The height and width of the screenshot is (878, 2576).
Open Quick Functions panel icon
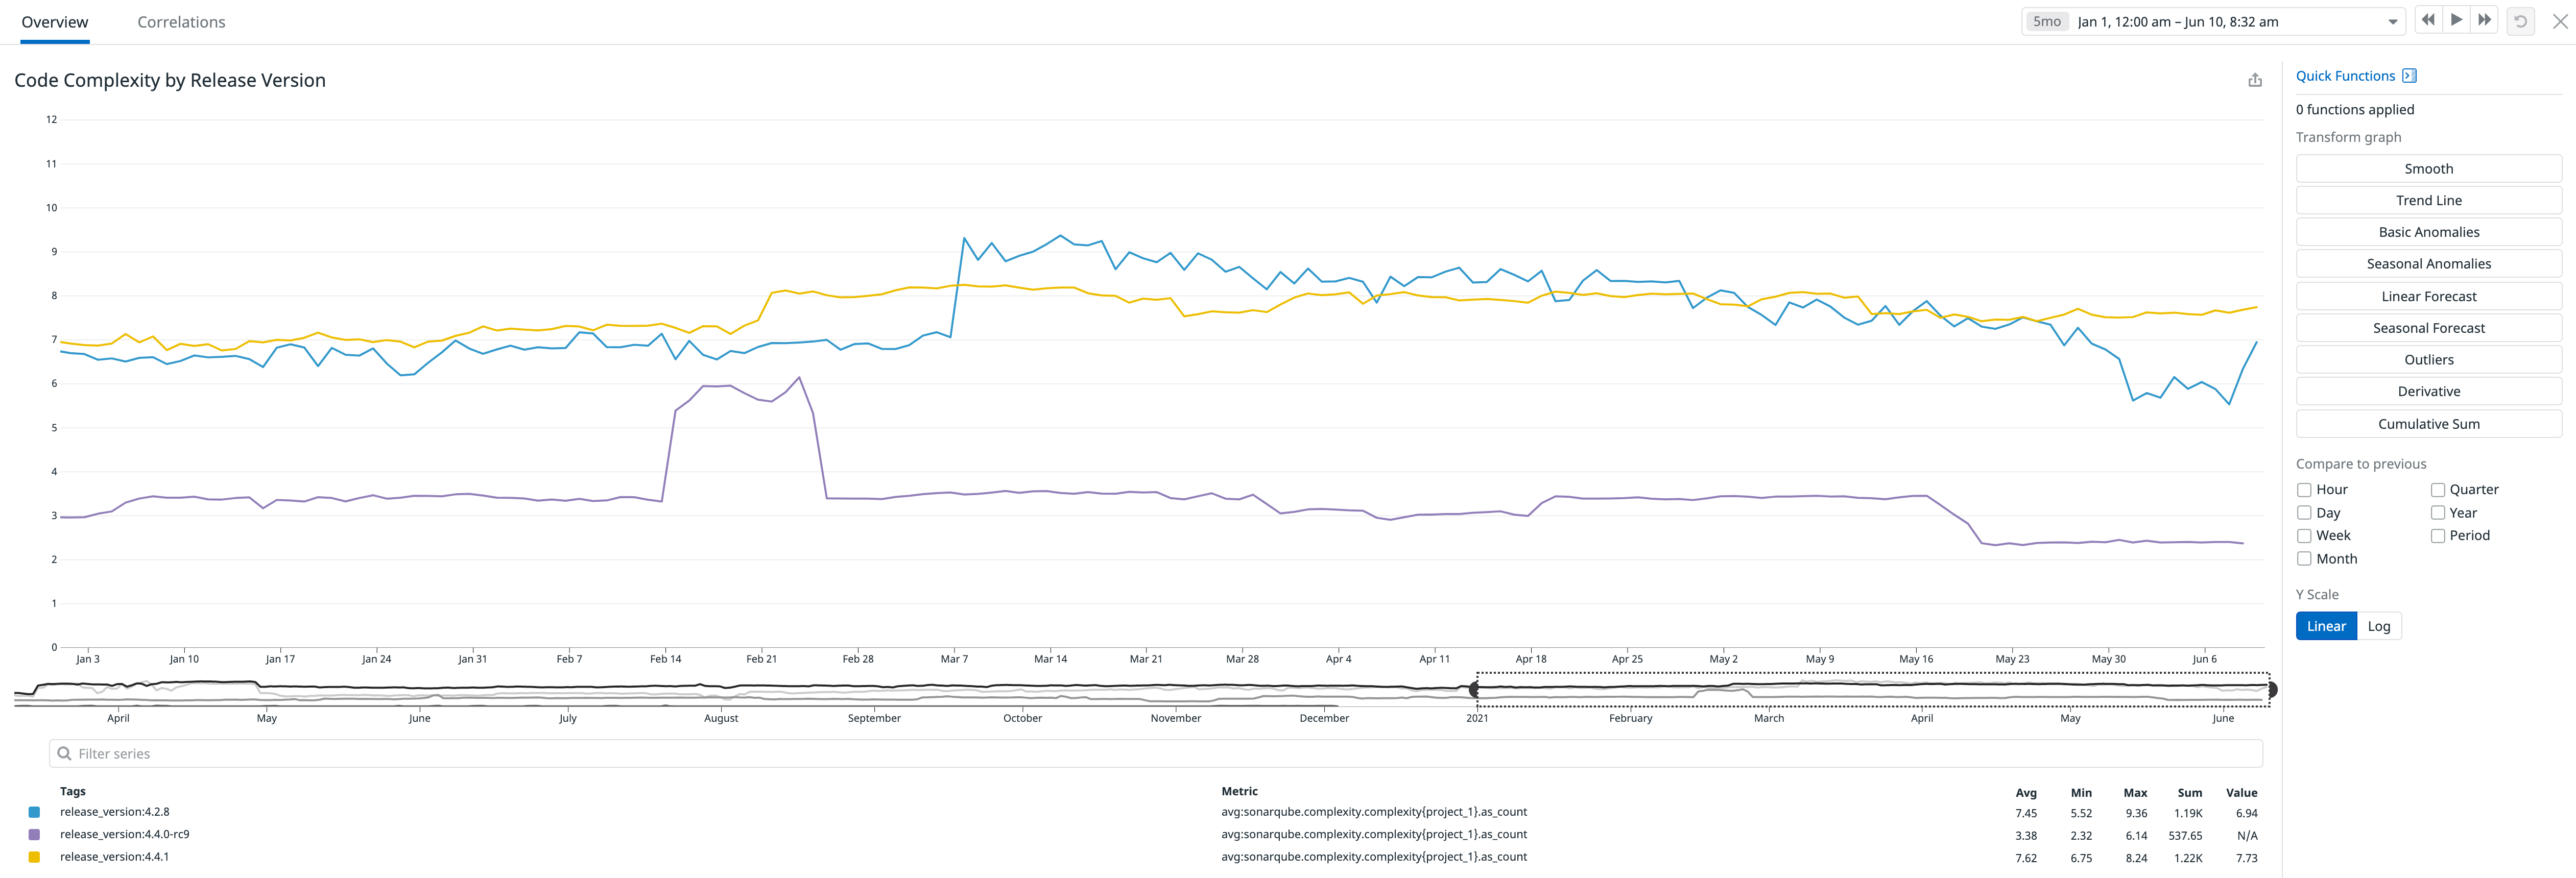click(x=2410, y=75)
